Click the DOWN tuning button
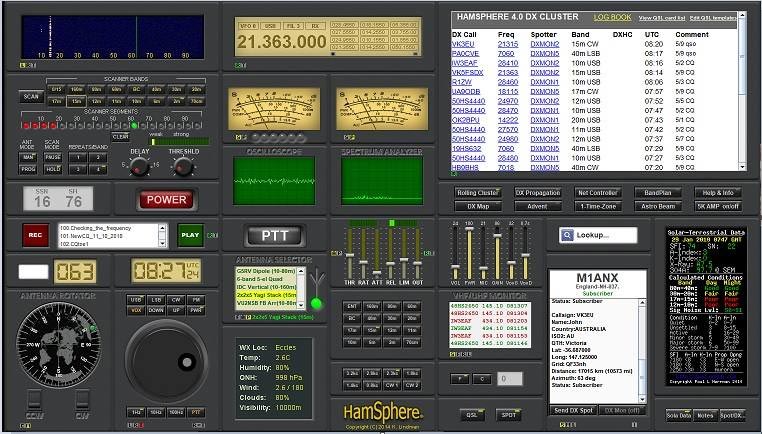Screen dimensions: 762x434 156,310
